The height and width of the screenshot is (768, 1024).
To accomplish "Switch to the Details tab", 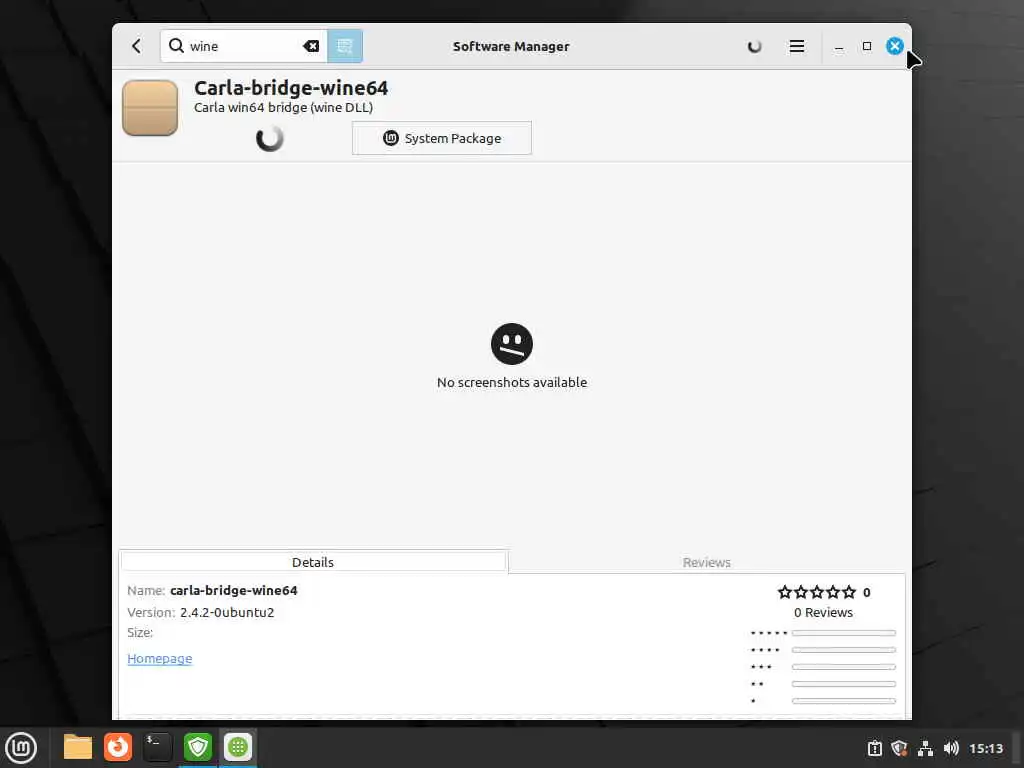I will (x=313, y=562).
